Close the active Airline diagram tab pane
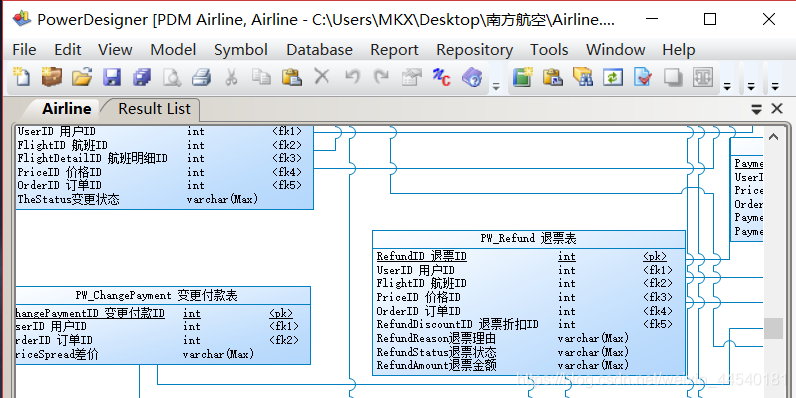 point(777,109)
